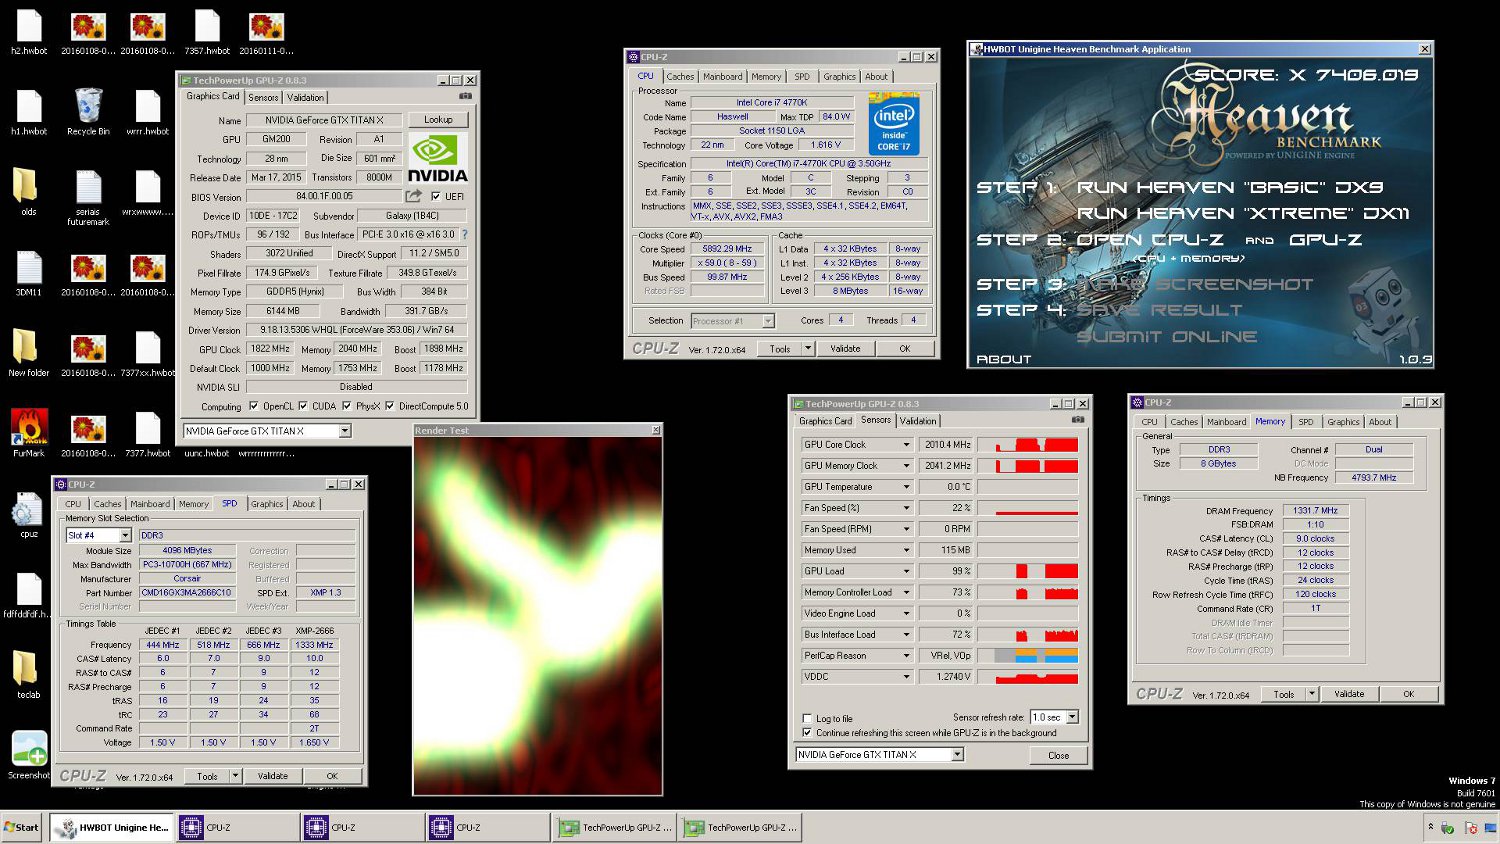Open Mainboard tab in the CPU-Z SPD window
Image resolution: width=1500 pixels, height=844 pixels.
(150, 504)
